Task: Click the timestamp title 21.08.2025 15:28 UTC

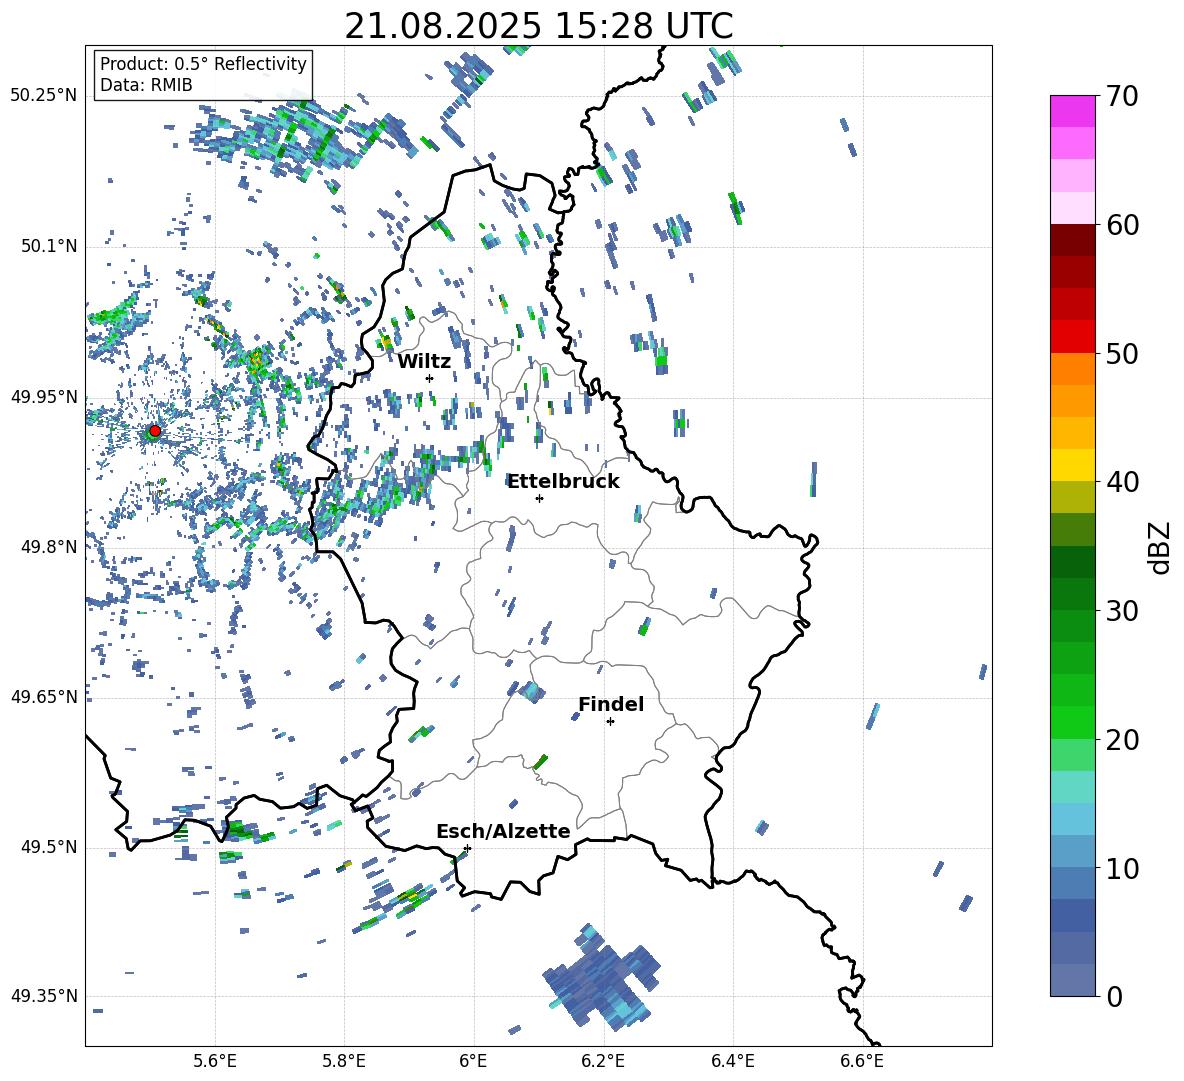Action: point(538,26)
